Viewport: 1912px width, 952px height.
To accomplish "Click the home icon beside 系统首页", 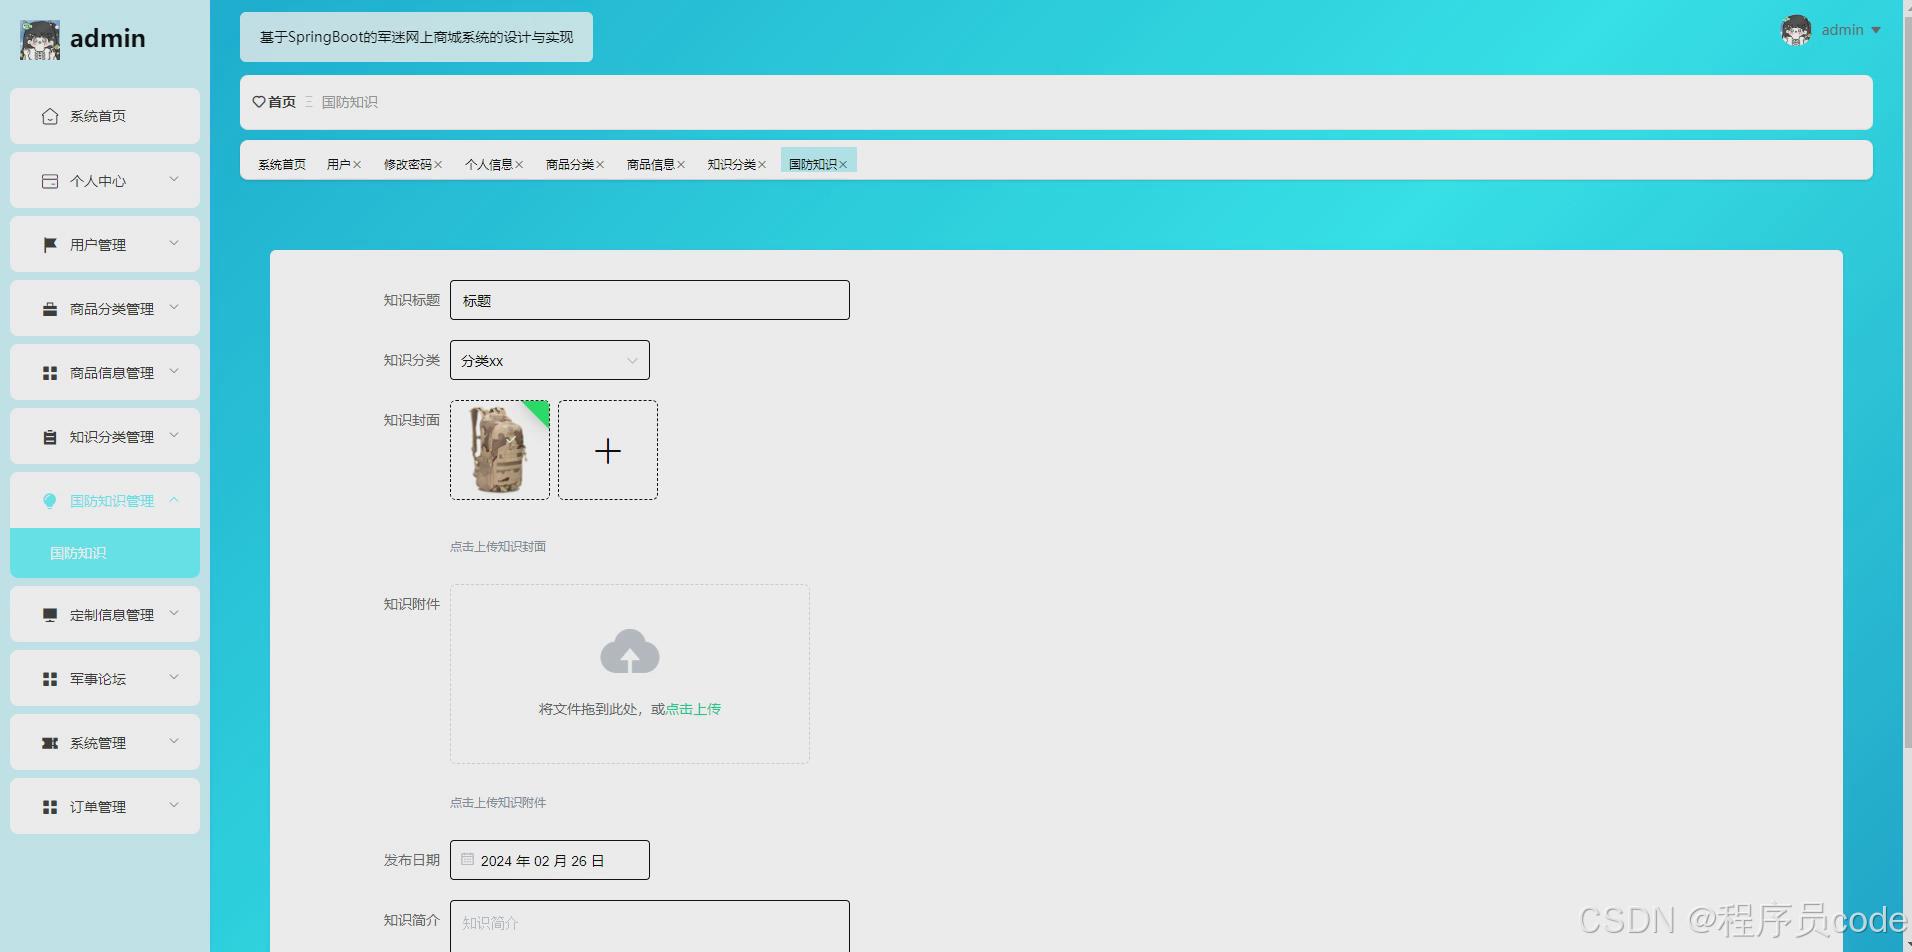I will 50,116.
